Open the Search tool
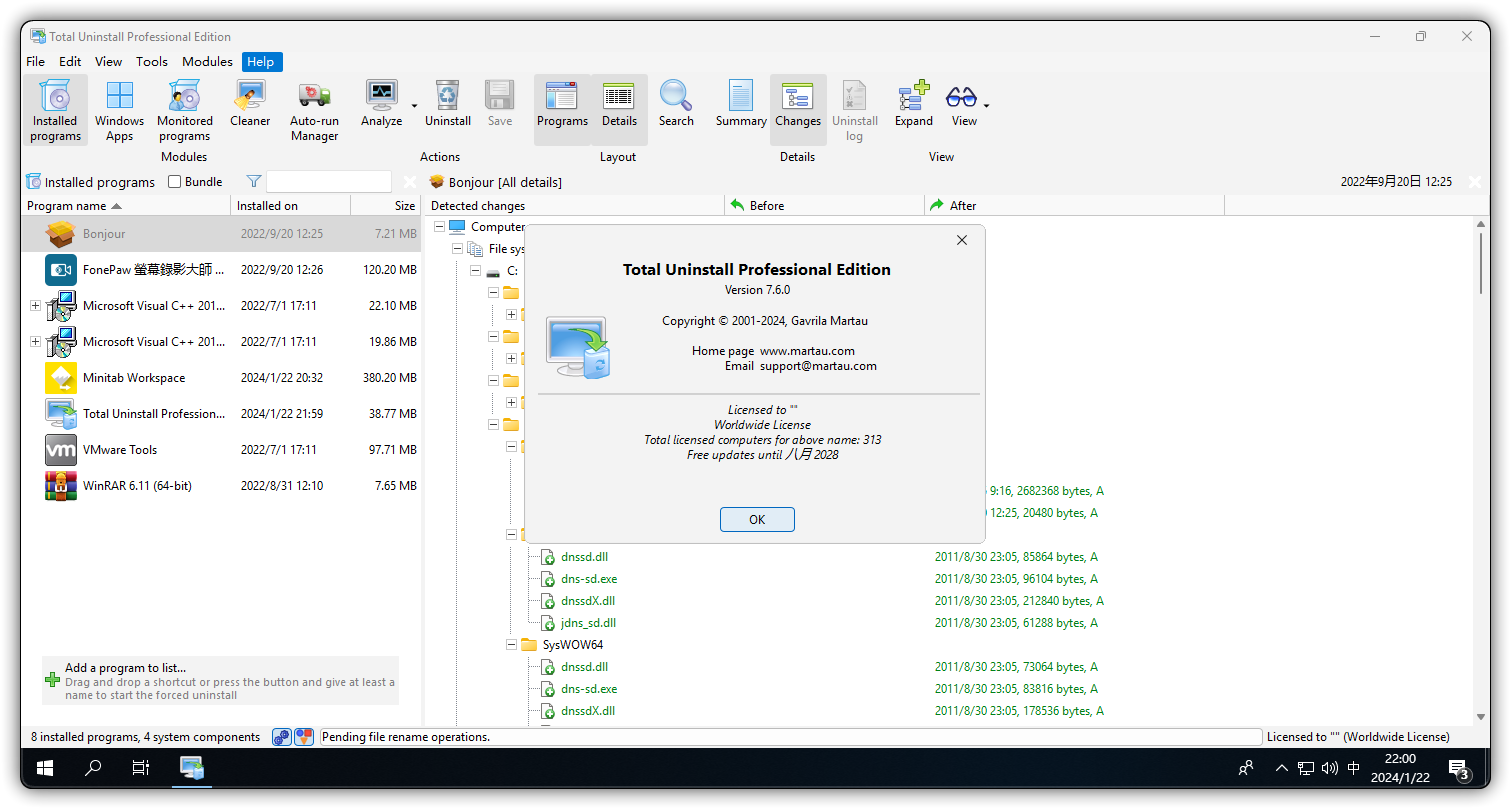The height and width of the screenshot is (809, 1511). [x=676, y=105]
